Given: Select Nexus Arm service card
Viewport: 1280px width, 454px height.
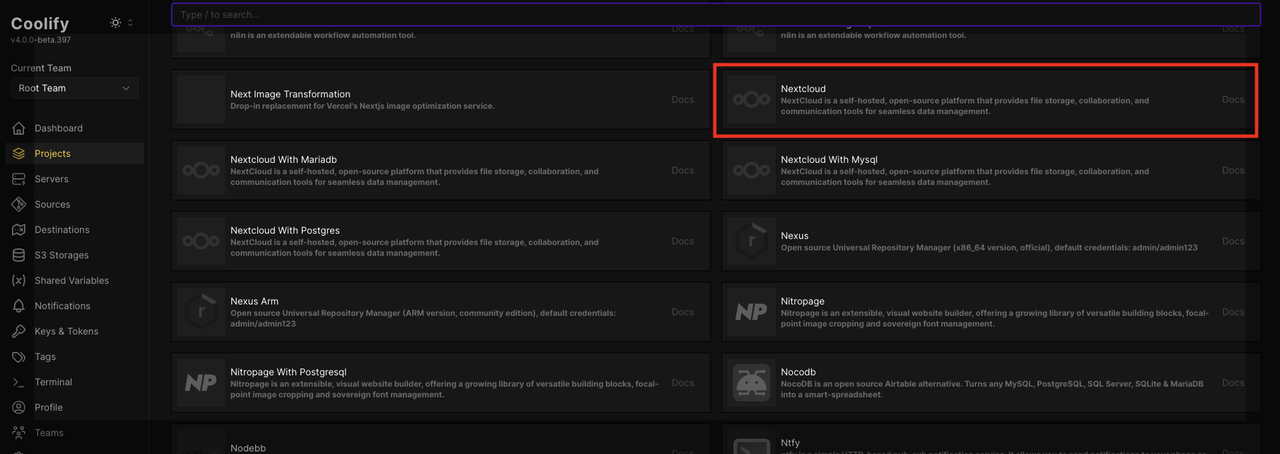Looking at the screenshot, I should point(440,312).
